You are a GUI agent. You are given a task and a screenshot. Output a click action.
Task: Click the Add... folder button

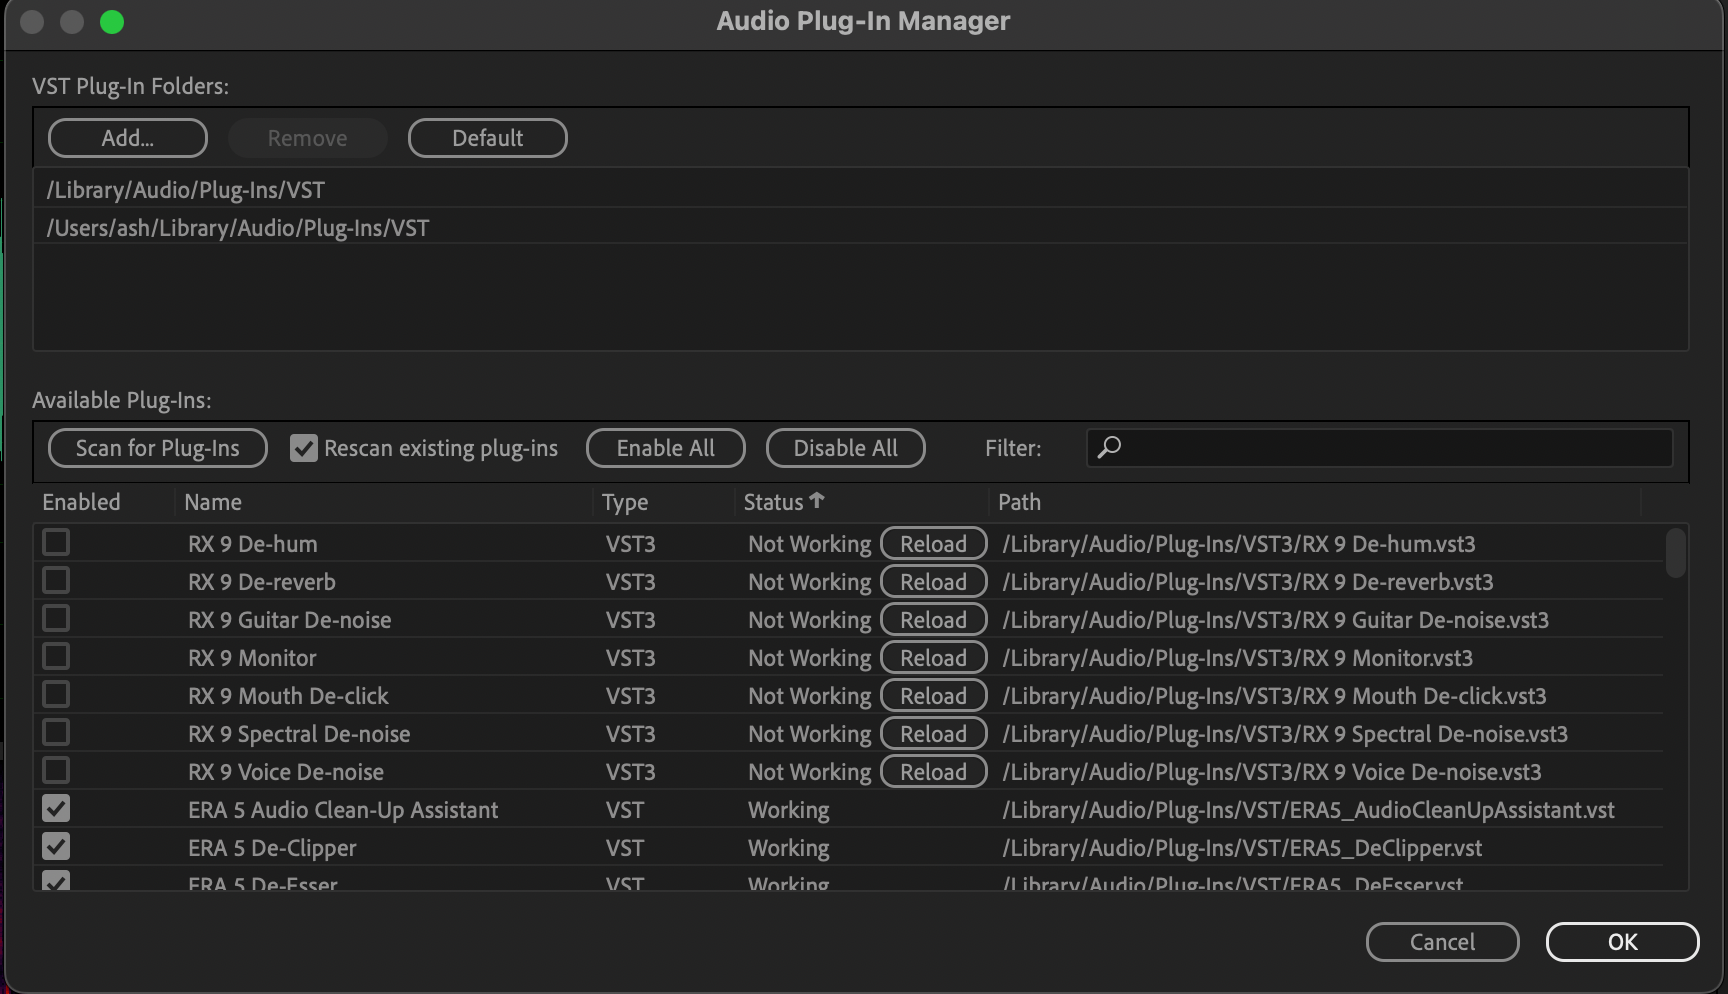click(x=128, y=138)
